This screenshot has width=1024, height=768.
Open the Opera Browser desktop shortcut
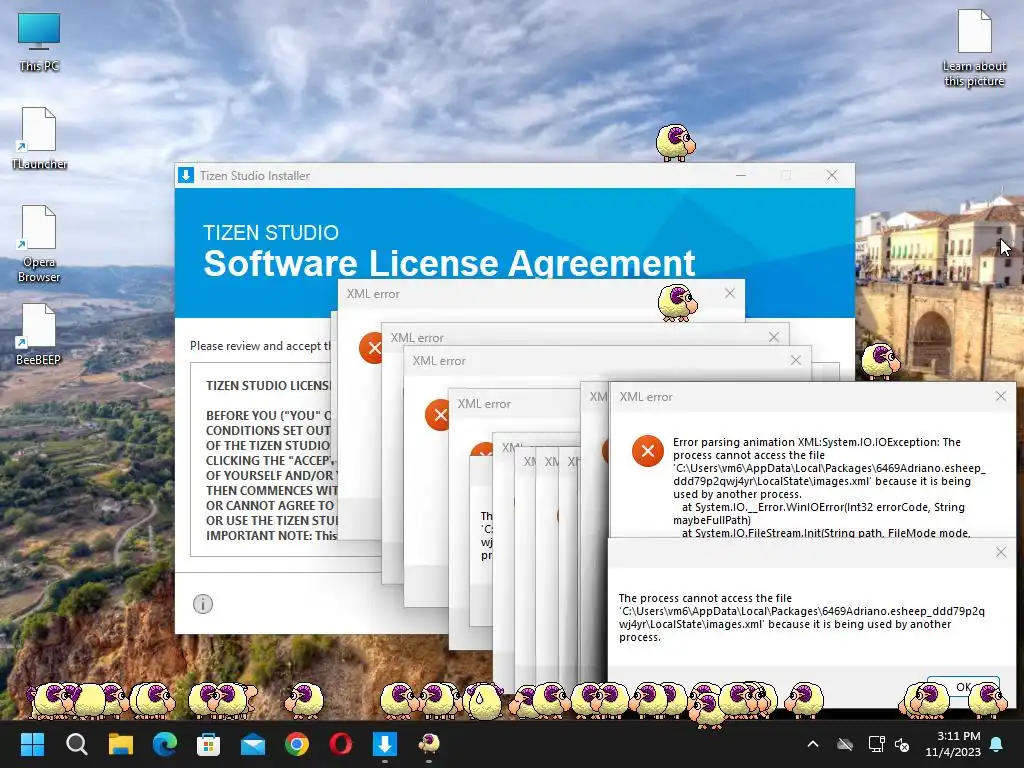click(x=39, y=244)
